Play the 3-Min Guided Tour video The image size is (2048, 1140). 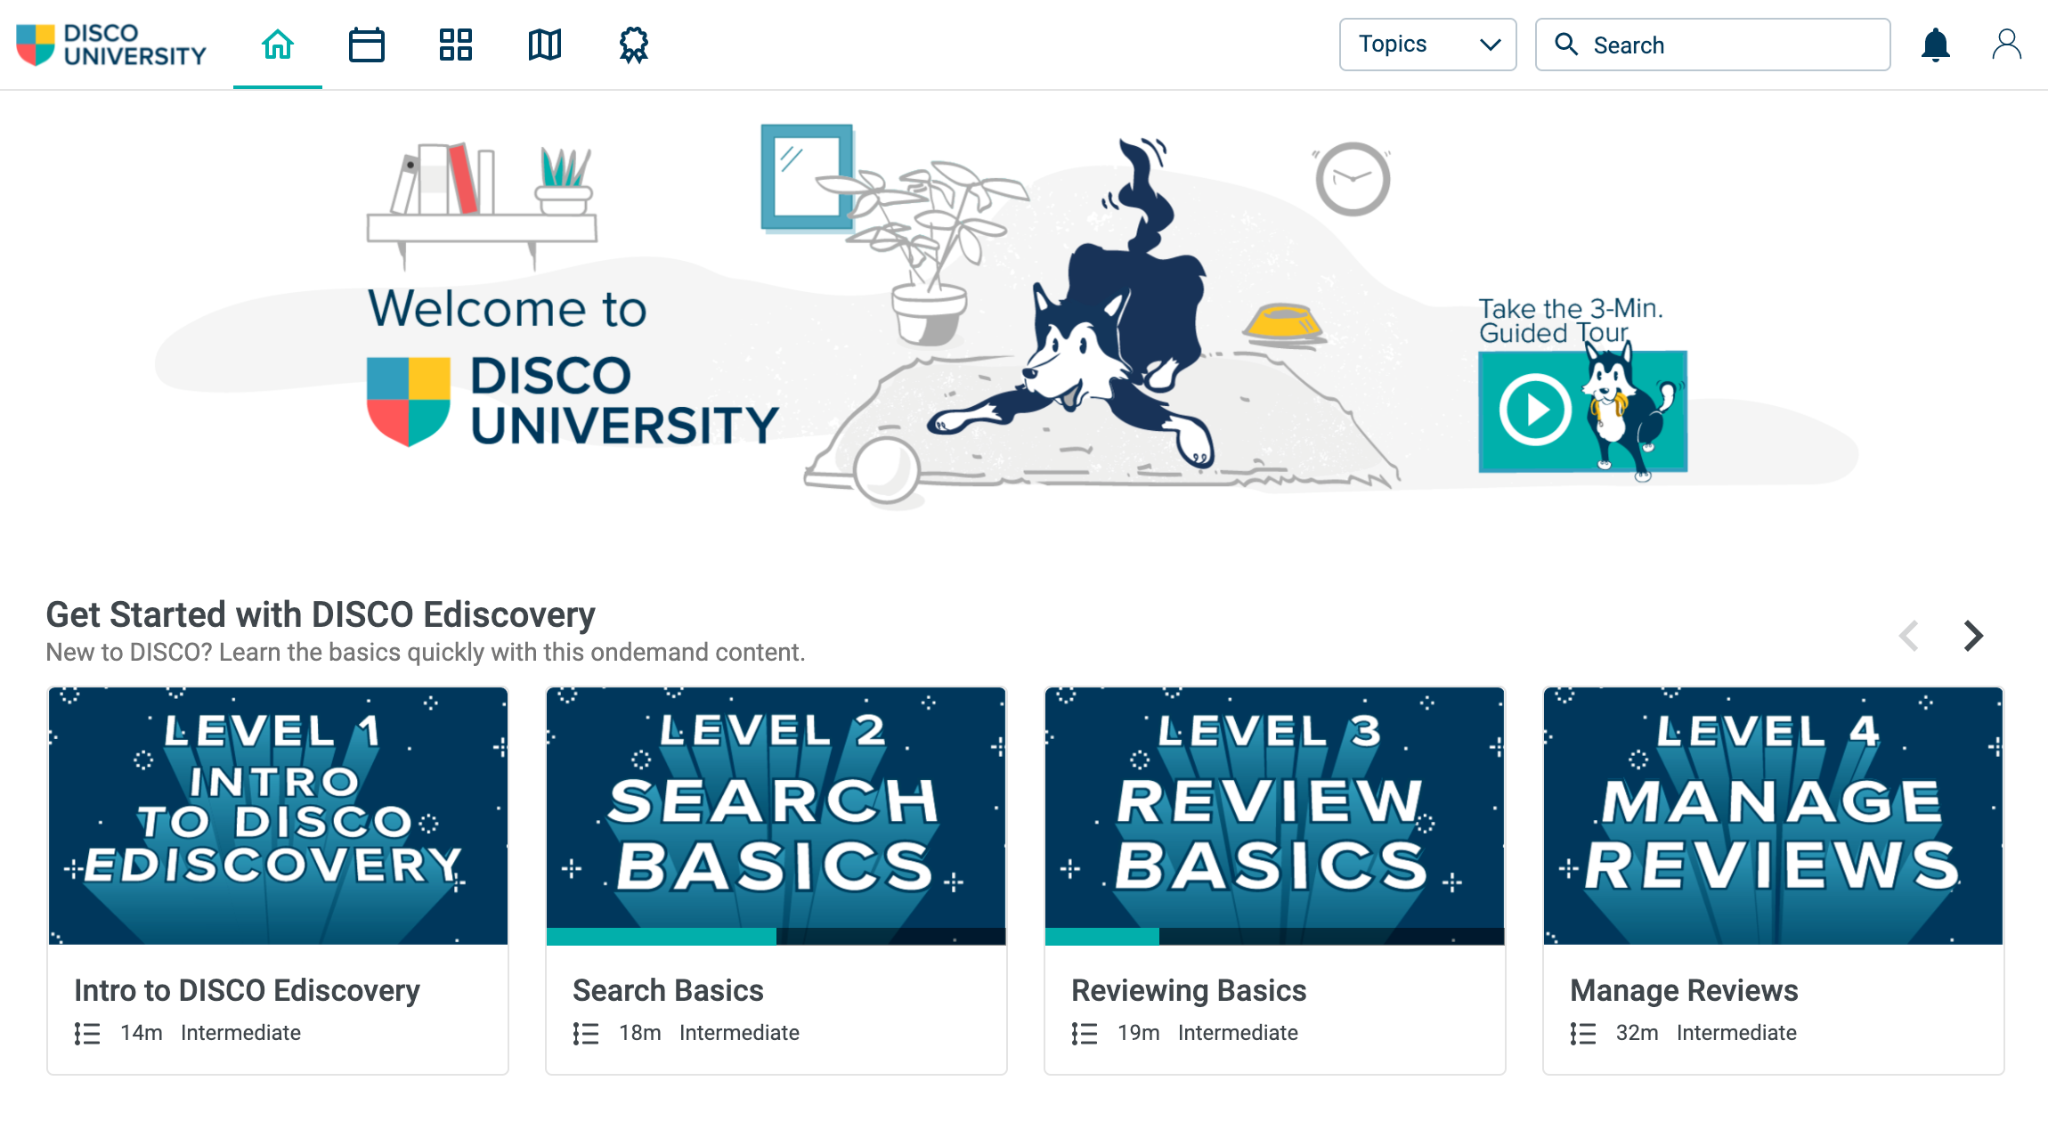[x=1534, y=410]
